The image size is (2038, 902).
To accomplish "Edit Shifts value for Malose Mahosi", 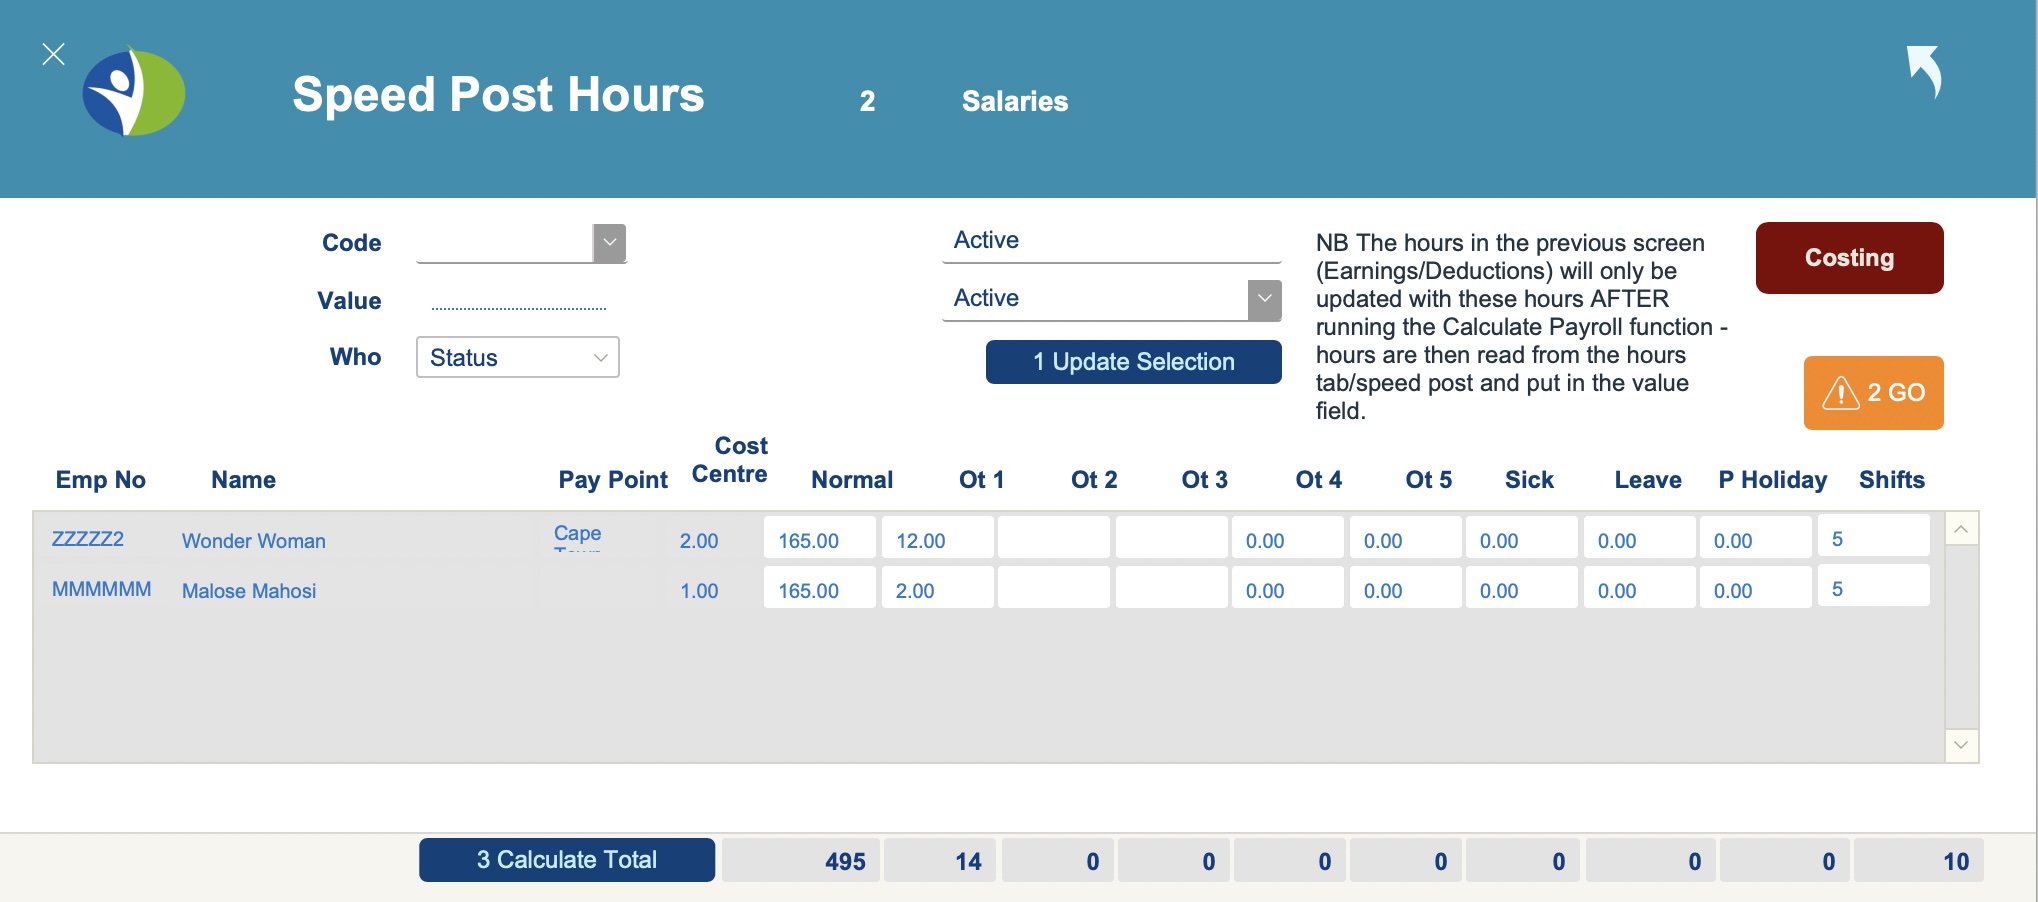I will click(x=1873, y=589).
